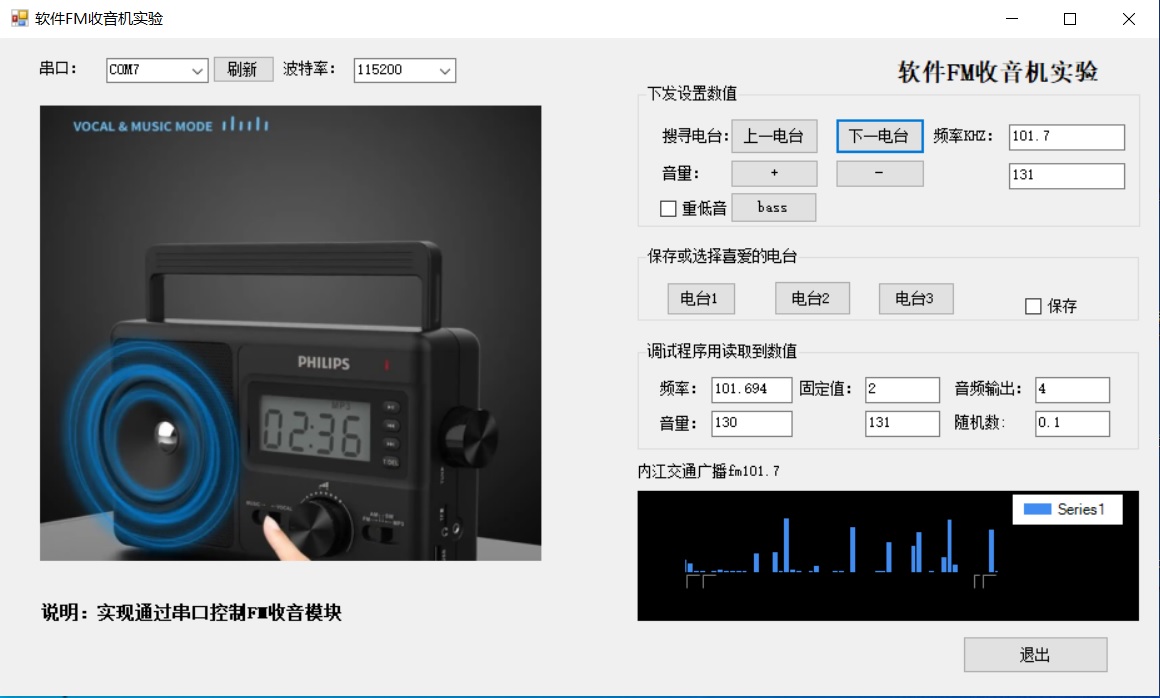Image resolution: width=1160 pixels, height=698 pixels.
Task: Click station label 内江交通广播fm101.7
Action: click(709, 472)
